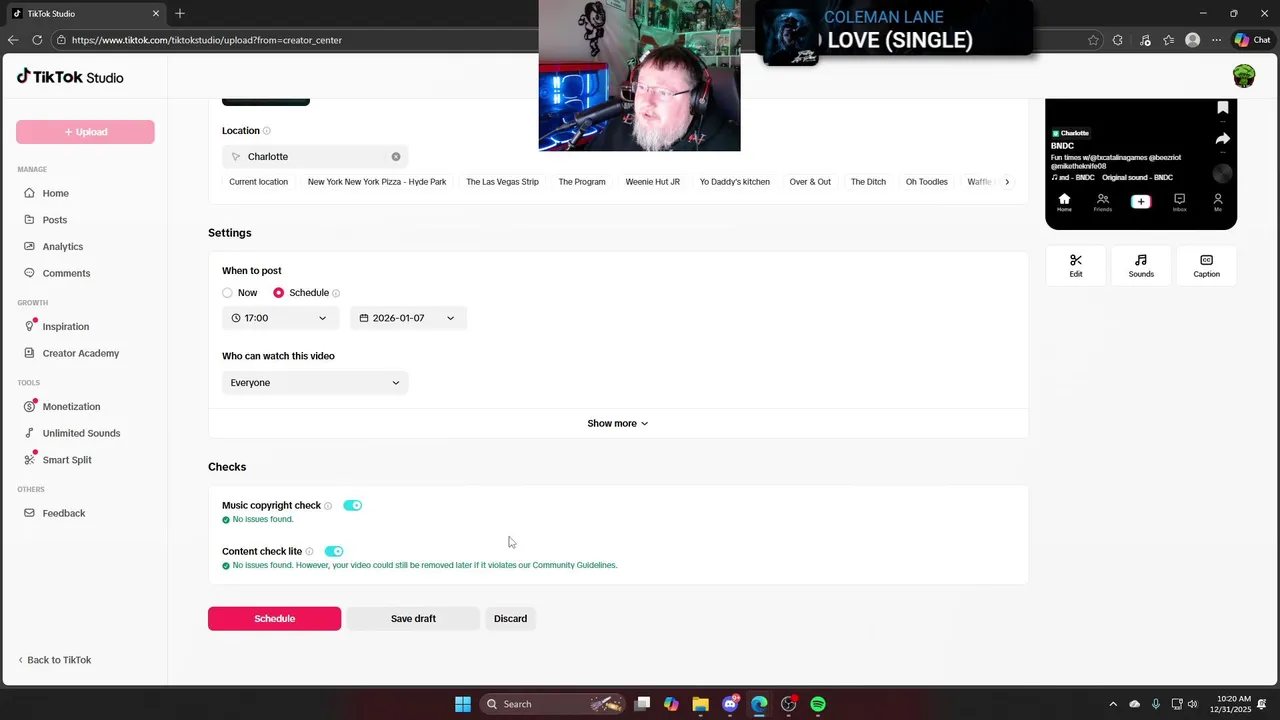Viewport: 1280px width, 720px height.
Task: Refresh the browser page
Action: point(37,40)
